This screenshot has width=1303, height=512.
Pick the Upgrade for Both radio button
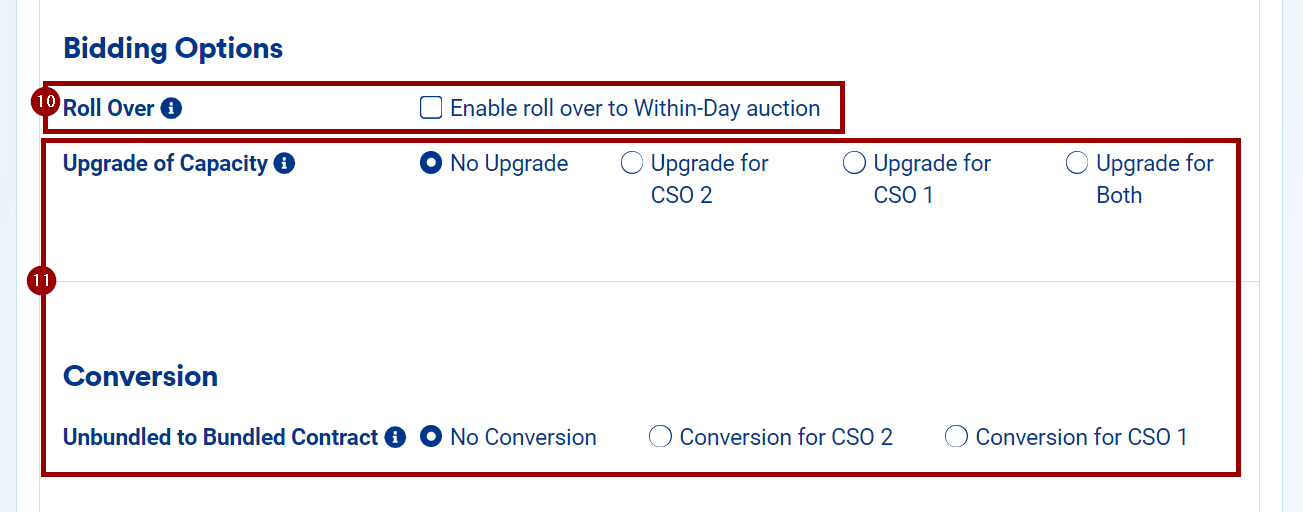pyautogui.click(x=1077, y=163)
